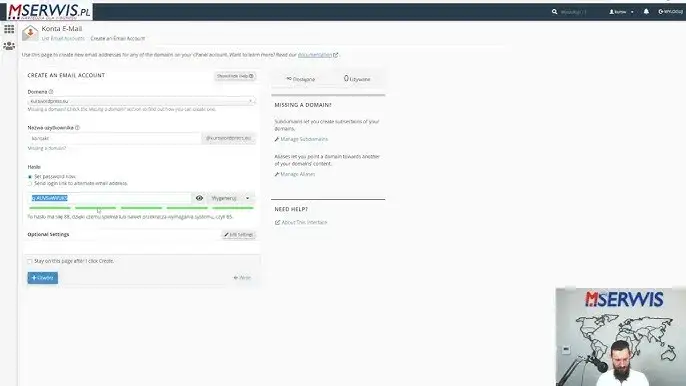686x386 pixels.
Task: Select the Set password now radio button
Action: click(30, 177)
